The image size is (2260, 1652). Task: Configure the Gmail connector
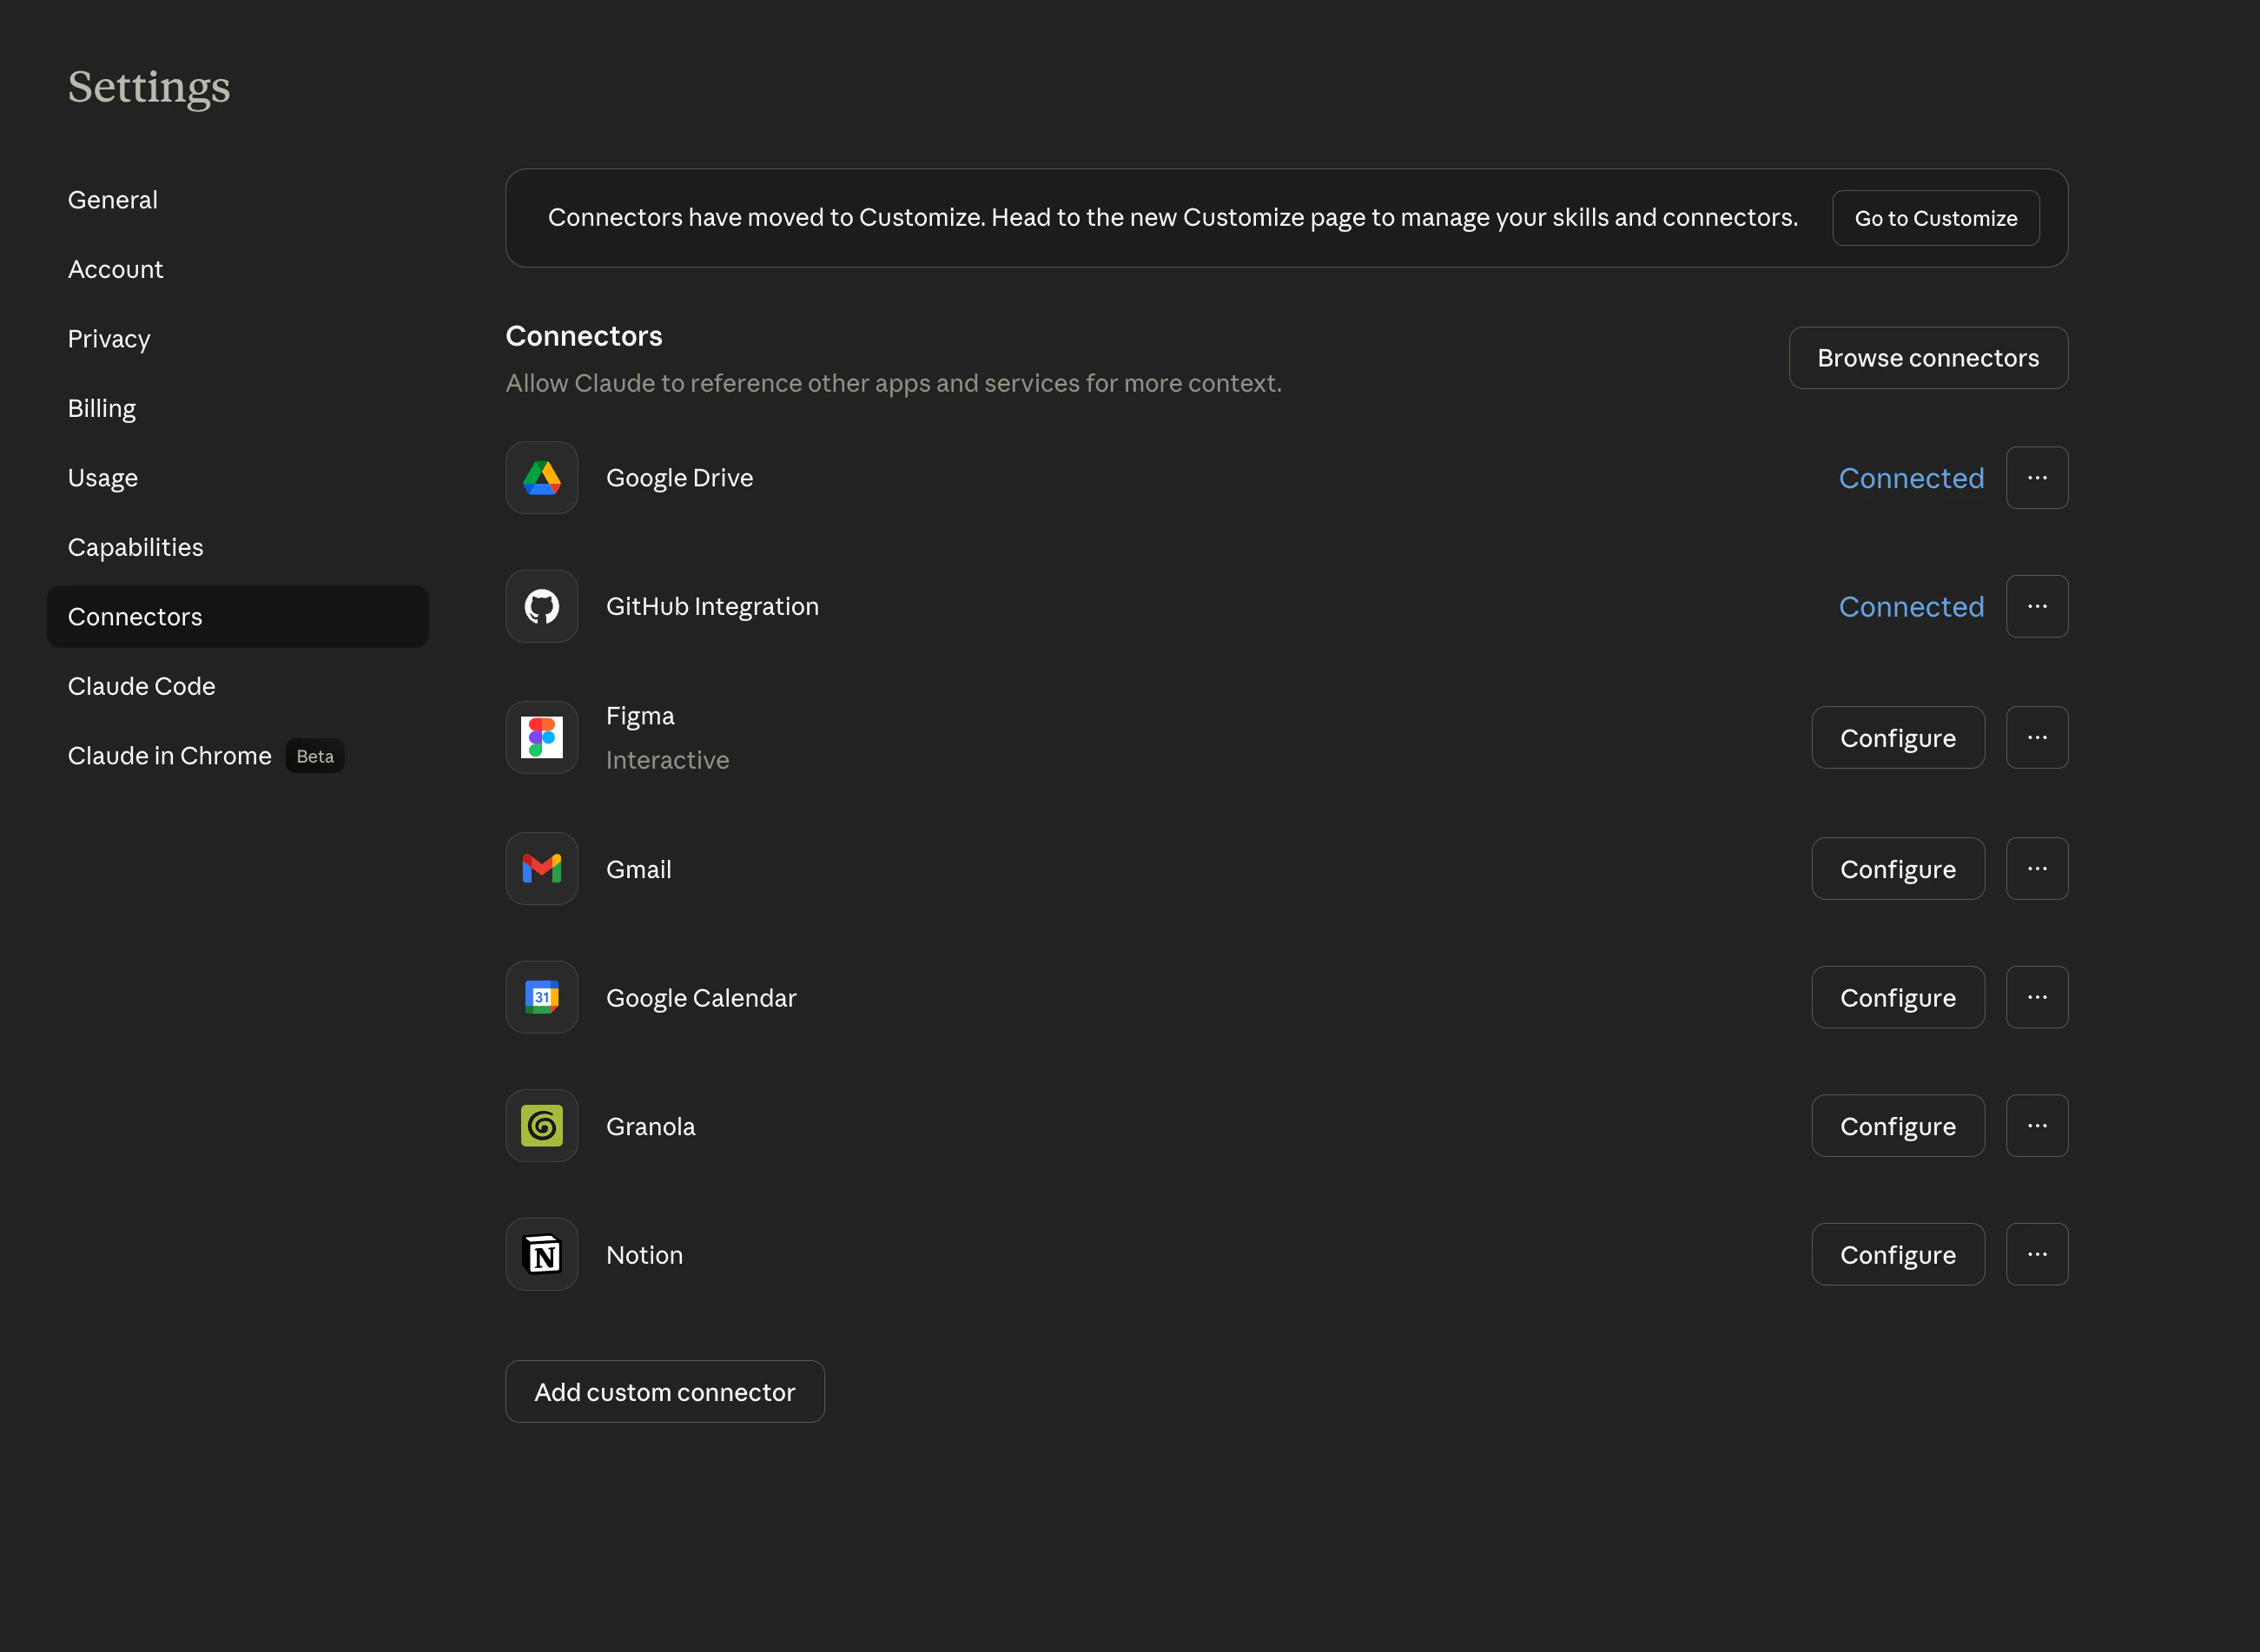(1898, 869)
